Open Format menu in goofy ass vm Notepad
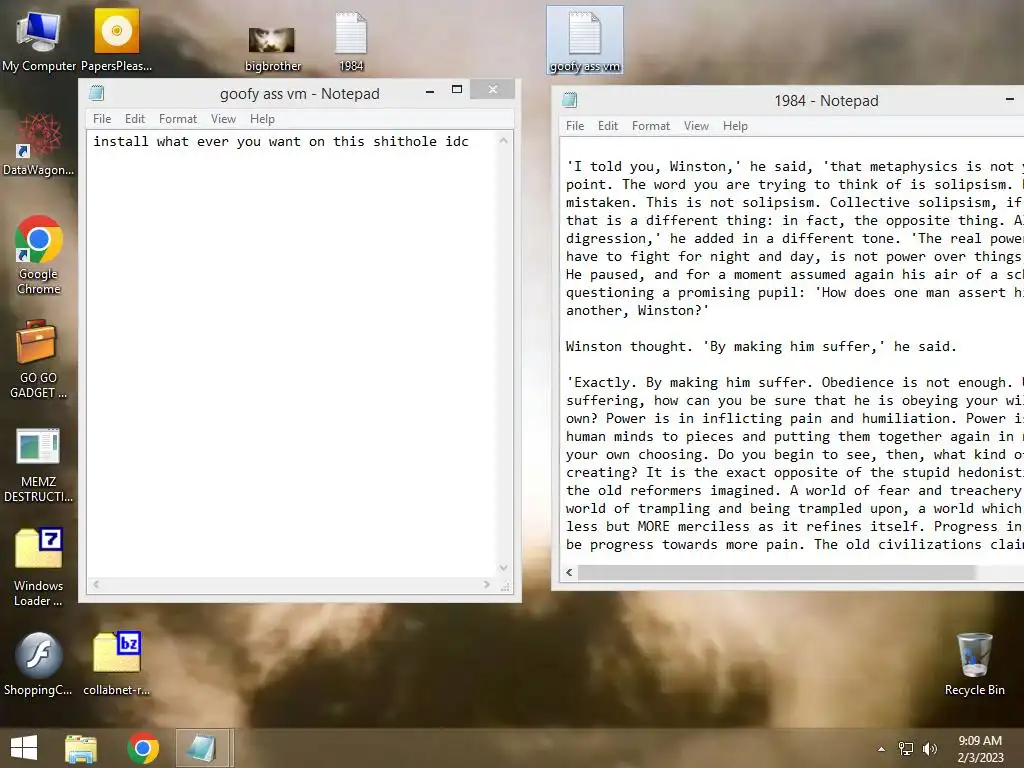1024x768 pixels. (x=178, y=119)
